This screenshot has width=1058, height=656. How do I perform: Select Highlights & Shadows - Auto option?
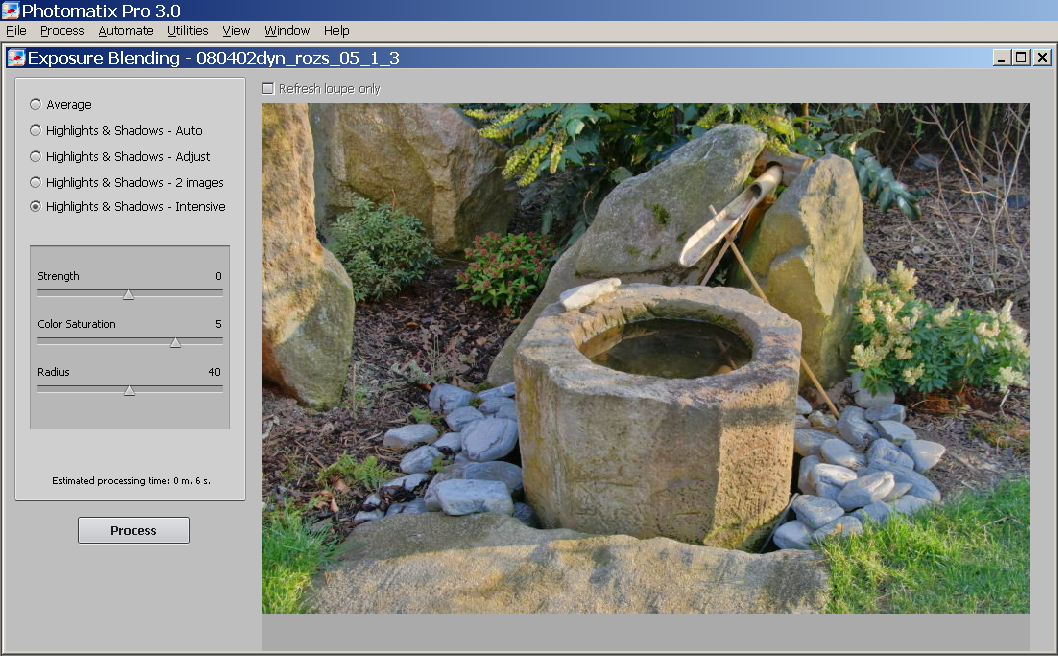click(x=36, y=131)
